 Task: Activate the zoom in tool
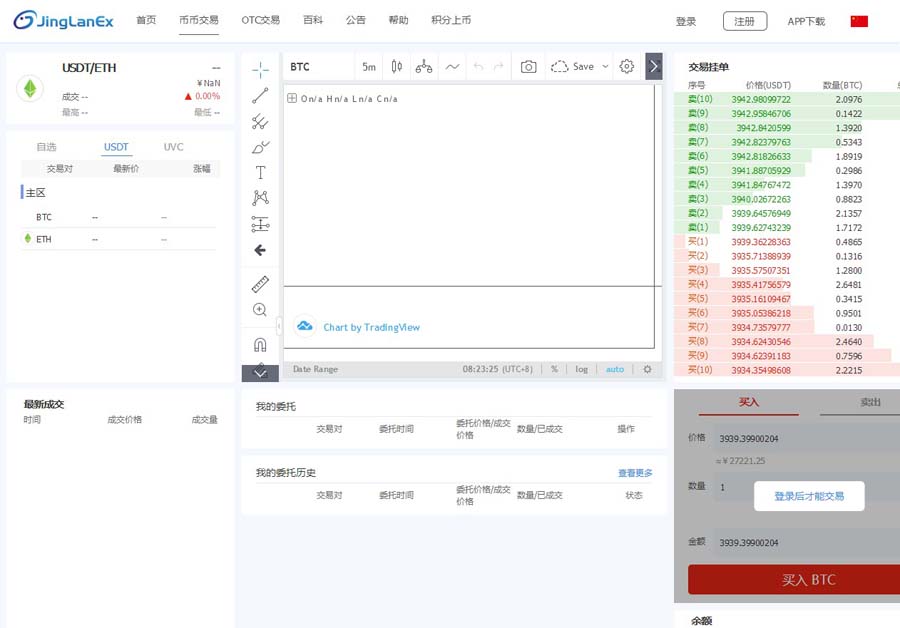tap(260, 310)
